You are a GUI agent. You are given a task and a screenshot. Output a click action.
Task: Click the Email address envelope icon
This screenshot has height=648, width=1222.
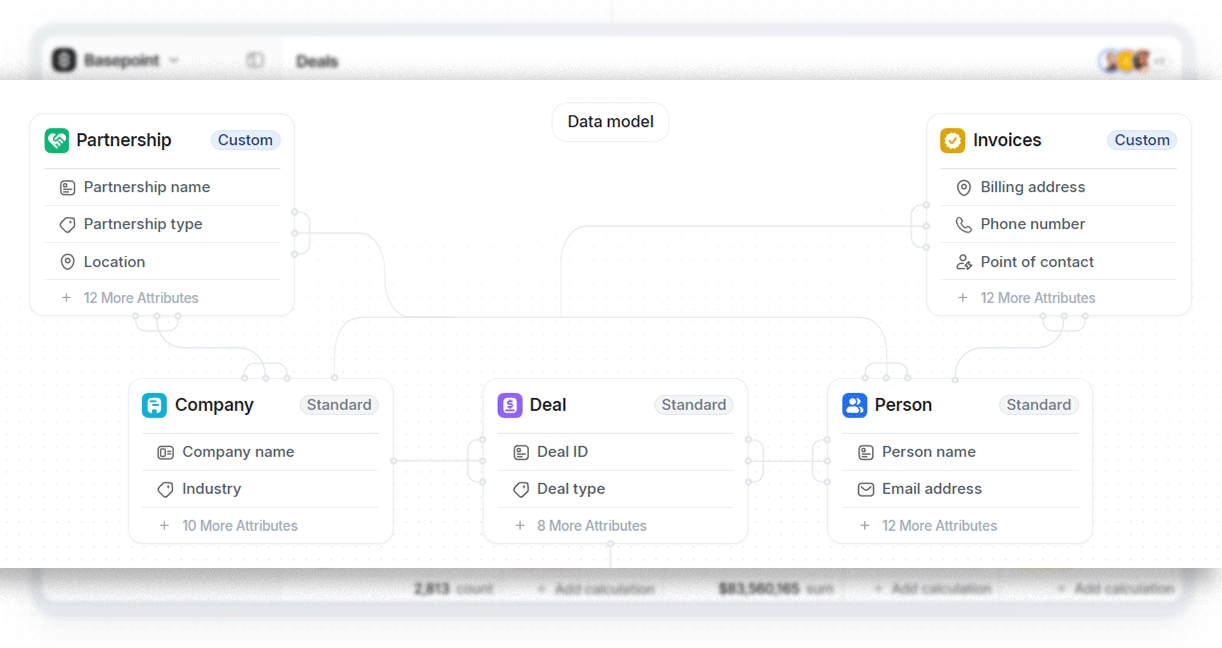tap(866, 489)
